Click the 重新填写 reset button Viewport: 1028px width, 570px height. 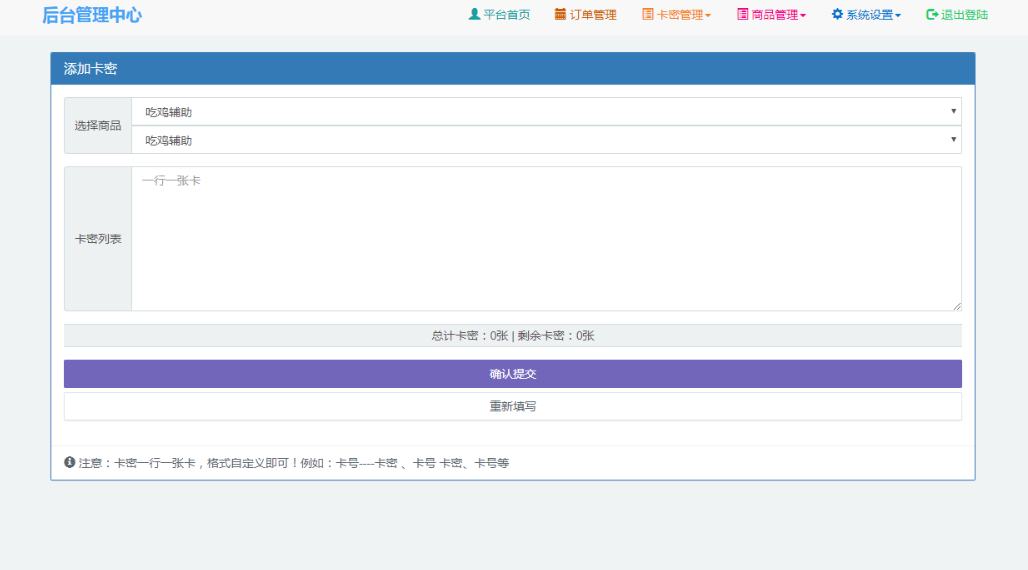pyautogui.click(x=512, y=407)
